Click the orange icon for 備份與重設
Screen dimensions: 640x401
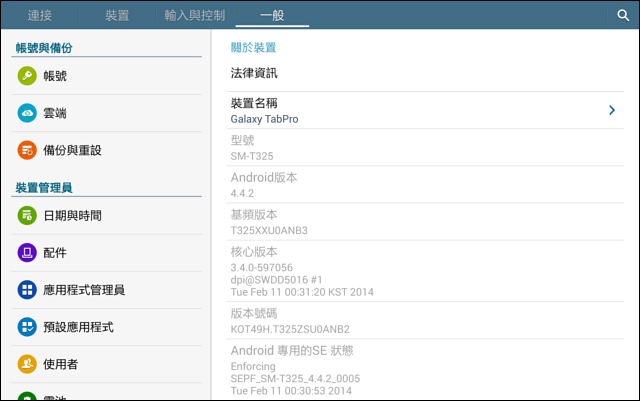(27, 150)
